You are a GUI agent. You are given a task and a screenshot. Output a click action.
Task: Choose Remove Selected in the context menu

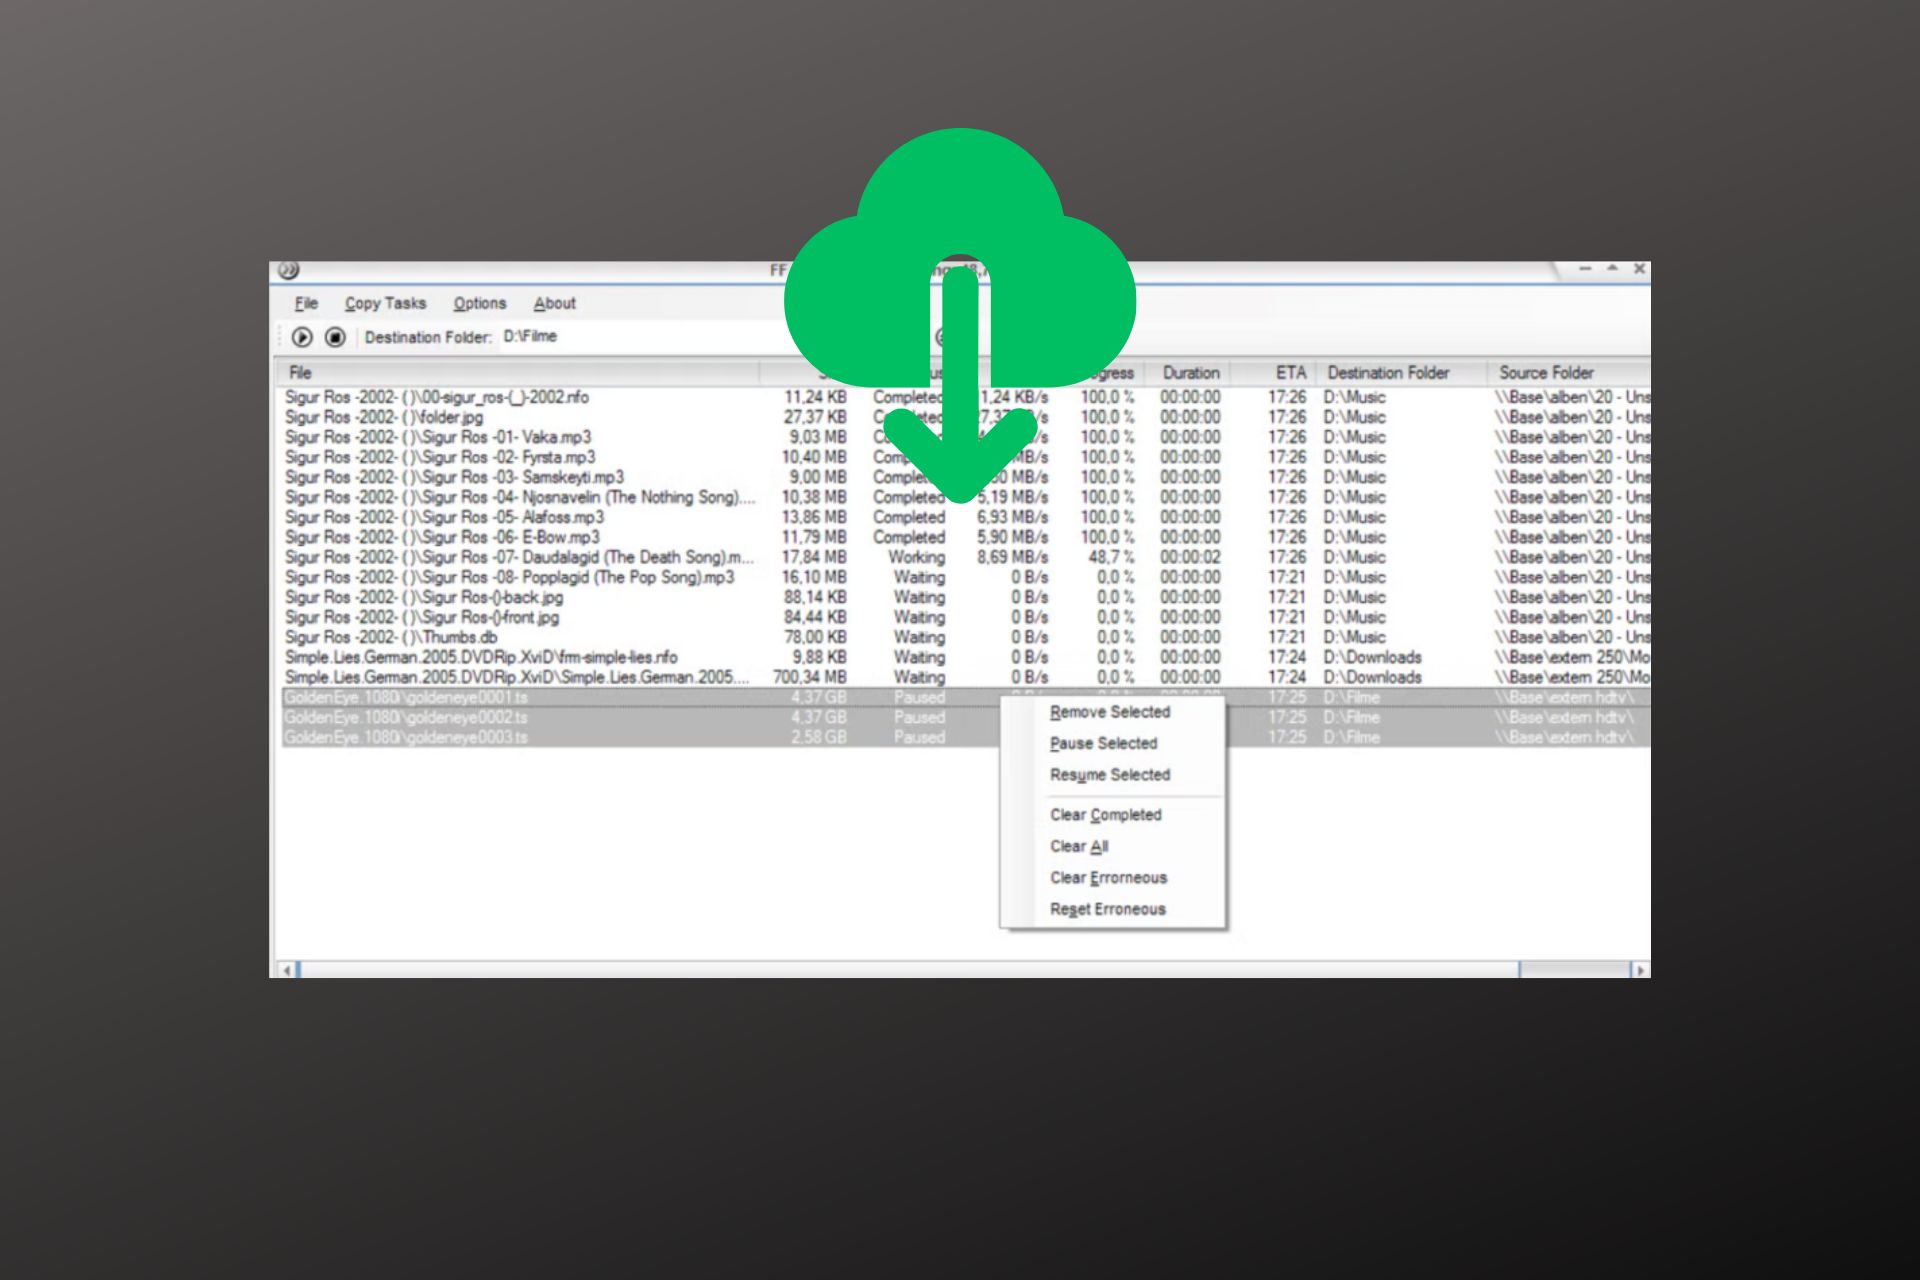point(1110,712)
